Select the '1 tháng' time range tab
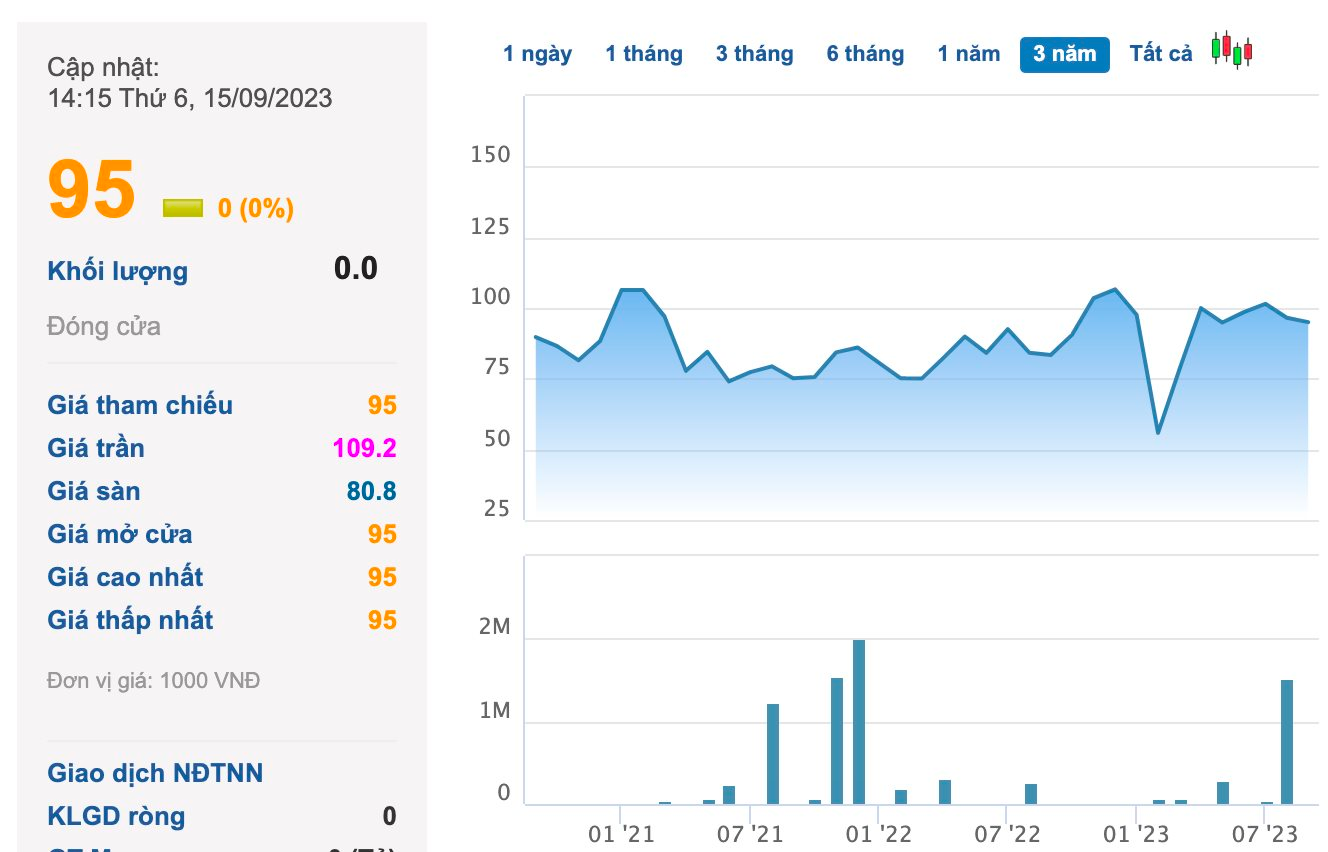 tap(644, 54)
